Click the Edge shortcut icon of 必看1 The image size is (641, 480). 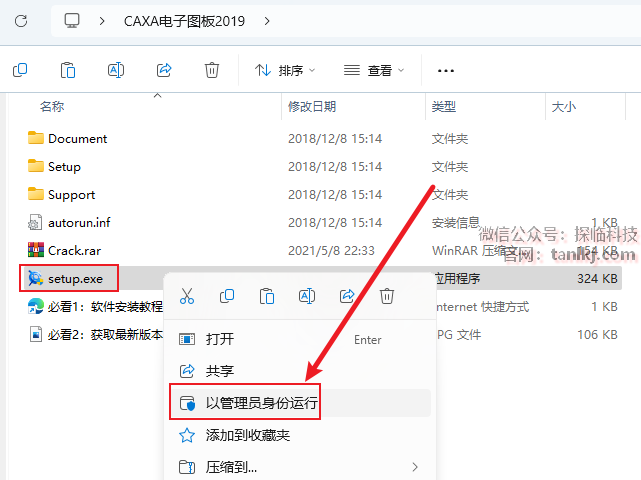click(x=36, y=306)
